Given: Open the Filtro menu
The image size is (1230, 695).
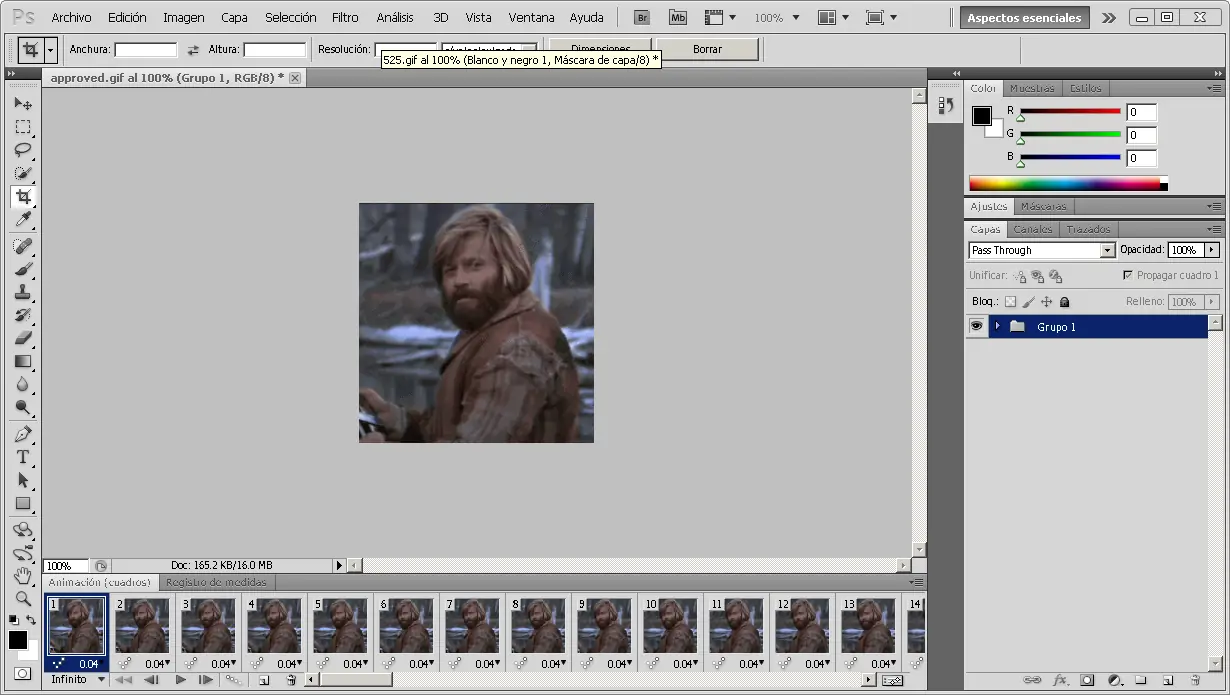Looking at the screenshot, I should point(345,18).
